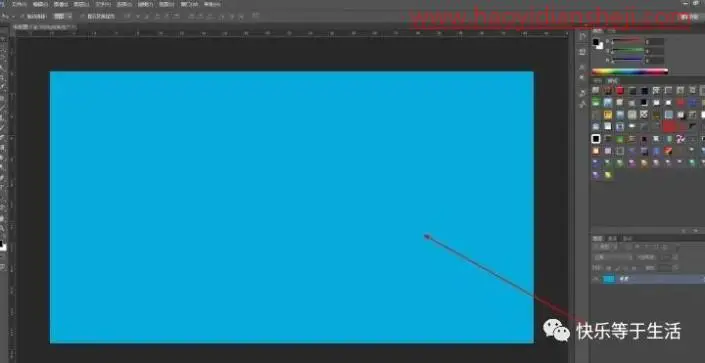Switch to the open document tab
The width and height of the screenshot is (705, 363).
[45, 27]
